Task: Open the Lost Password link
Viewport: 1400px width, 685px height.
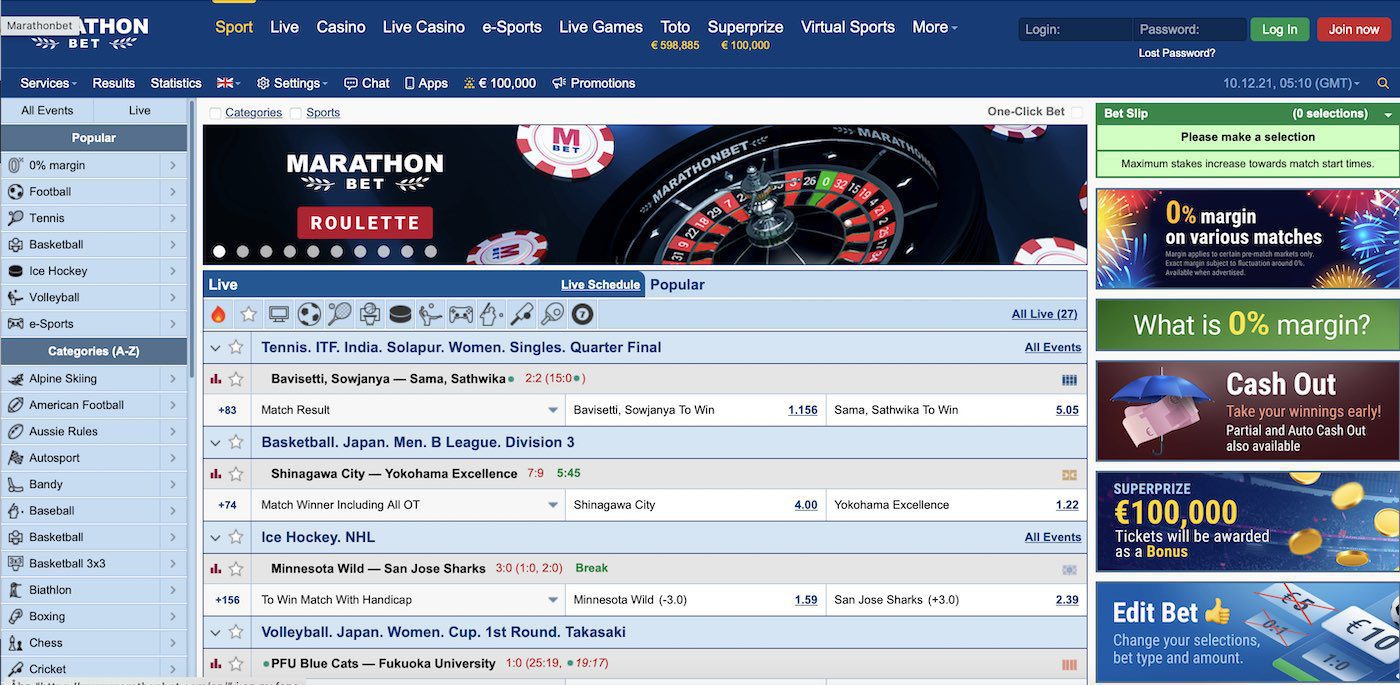Action: pos(1177,53)
